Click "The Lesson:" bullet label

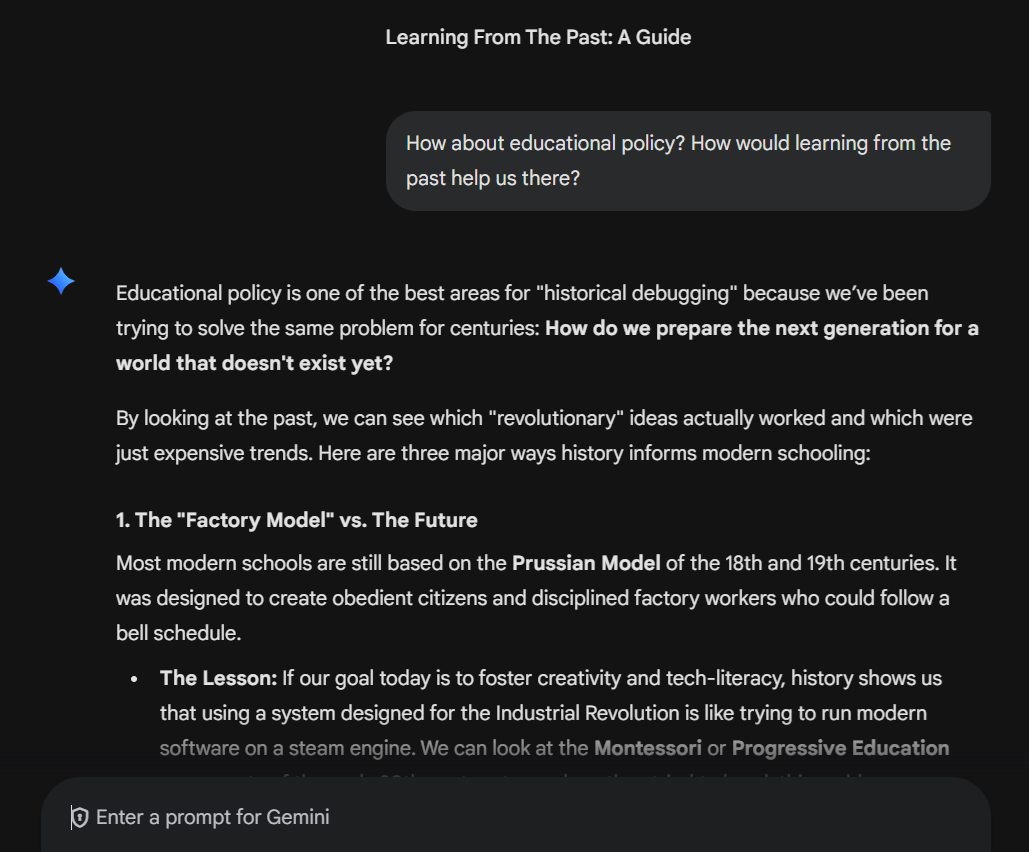218,678
